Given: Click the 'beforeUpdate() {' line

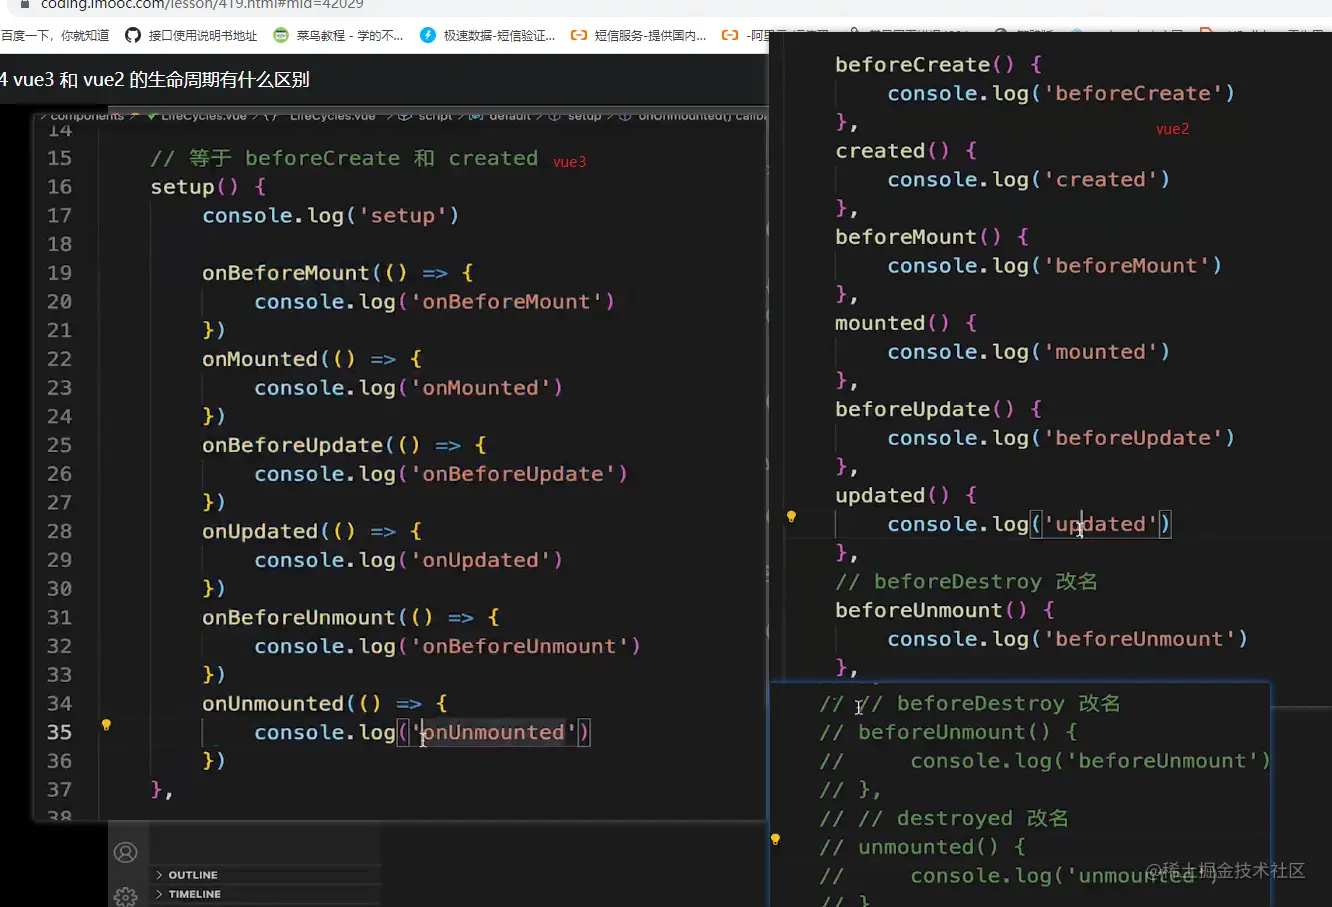Looking at the screenshot, I should [939, 409].
